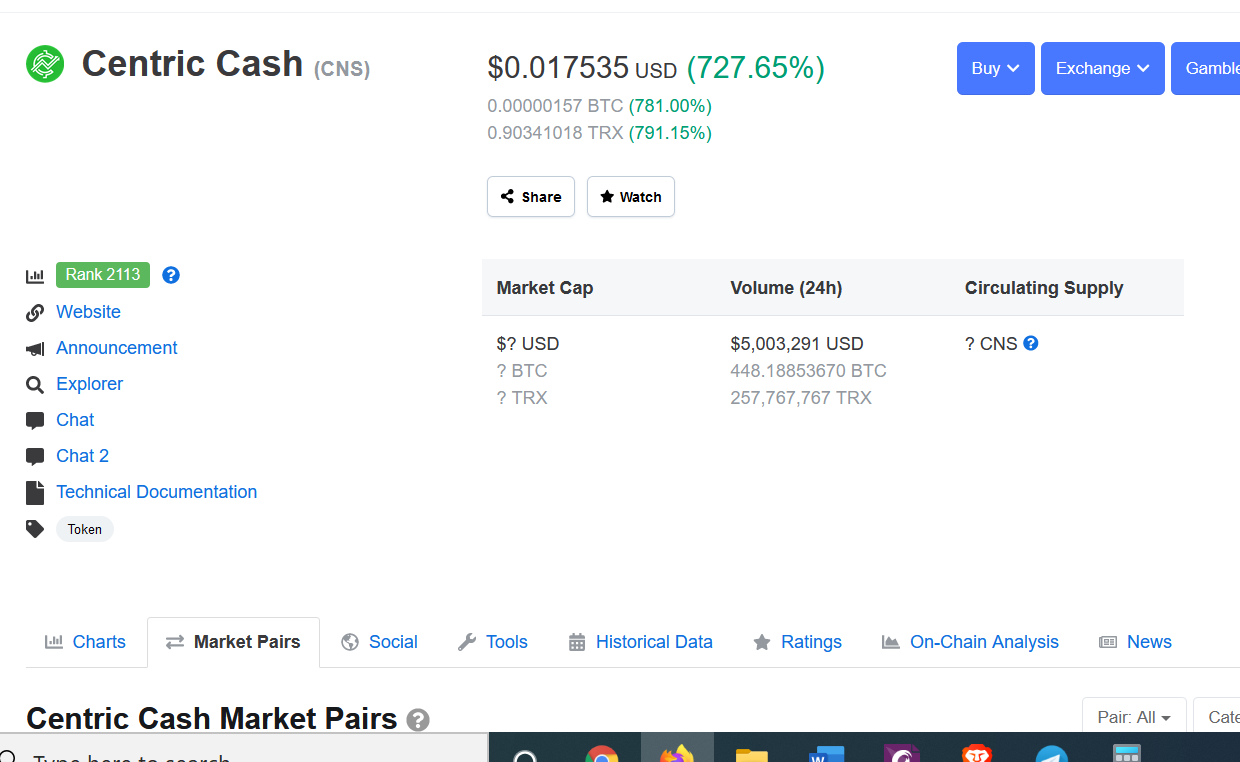The width and height of the screenshot is (1240, 762).
Task: Open the Rank 2113 help question mark
Action: tap(170, 274)
